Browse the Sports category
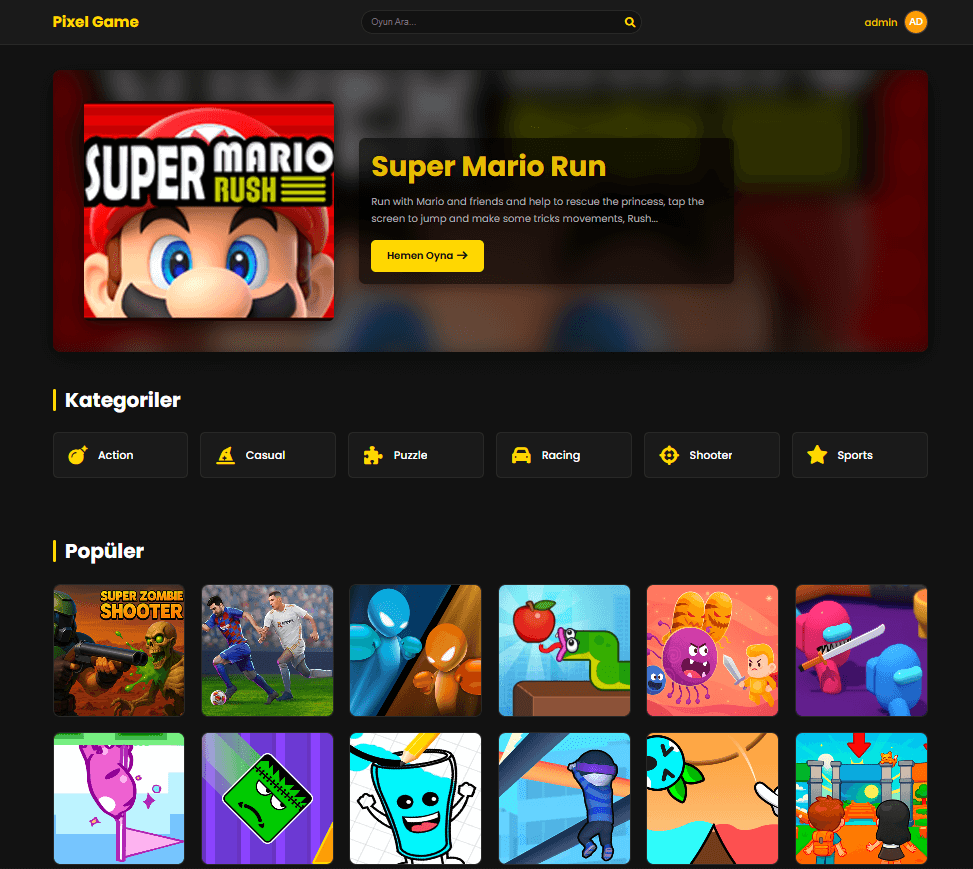 859,455
